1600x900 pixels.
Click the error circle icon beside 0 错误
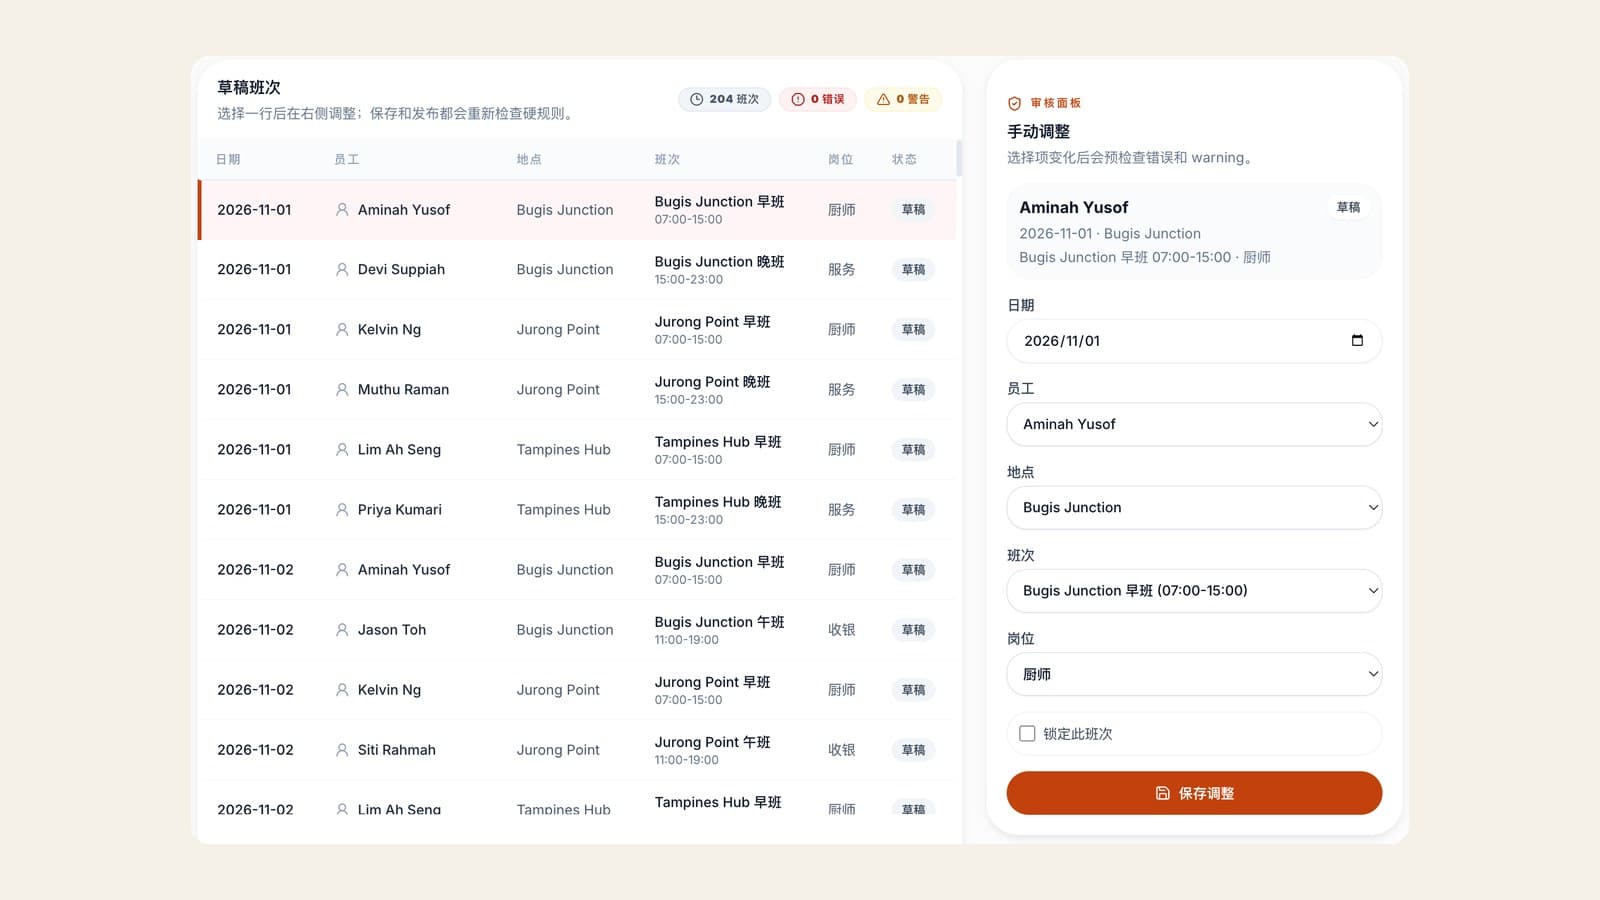click(x=798, y=99)
